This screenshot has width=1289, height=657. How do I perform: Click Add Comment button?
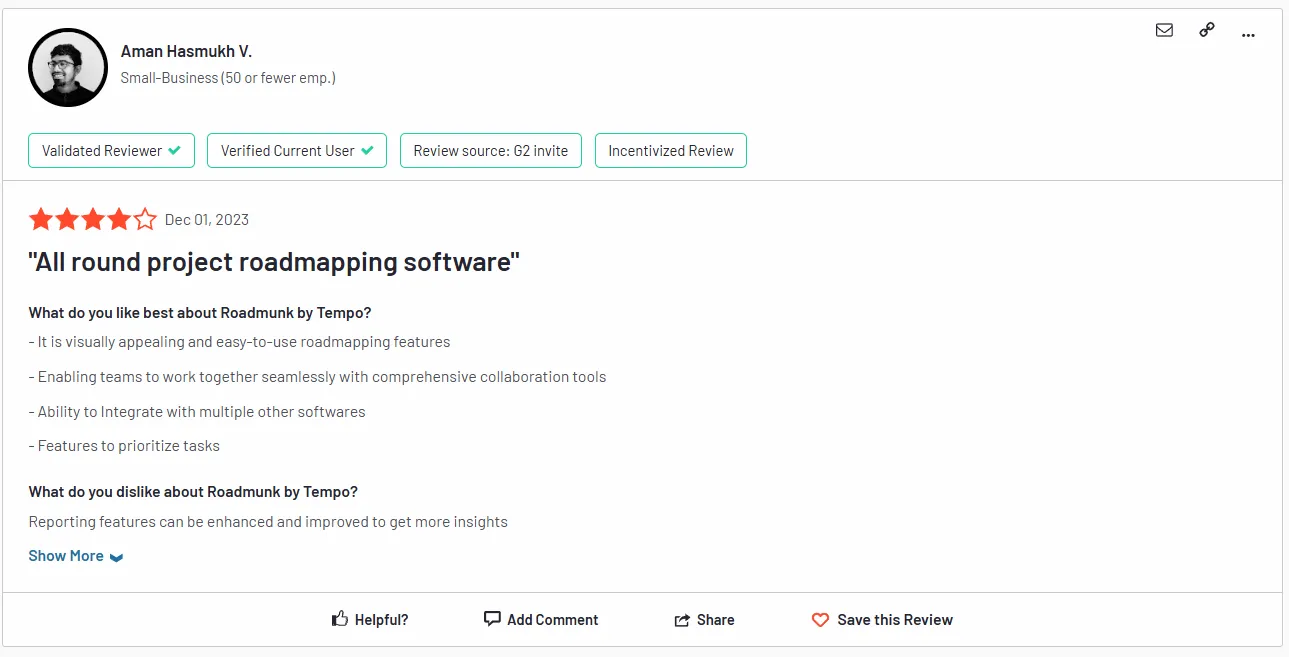coord(541,620)
